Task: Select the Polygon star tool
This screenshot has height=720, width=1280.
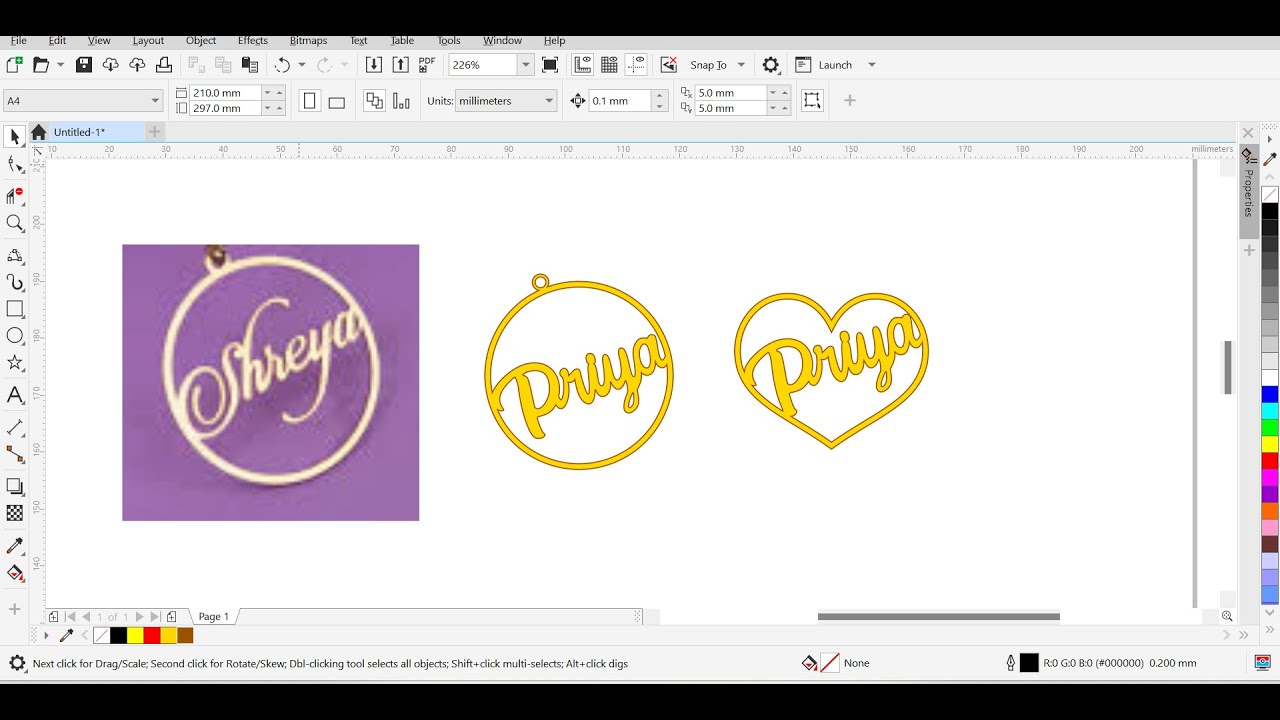Action: pyautogui.click(x=14, y=363)
